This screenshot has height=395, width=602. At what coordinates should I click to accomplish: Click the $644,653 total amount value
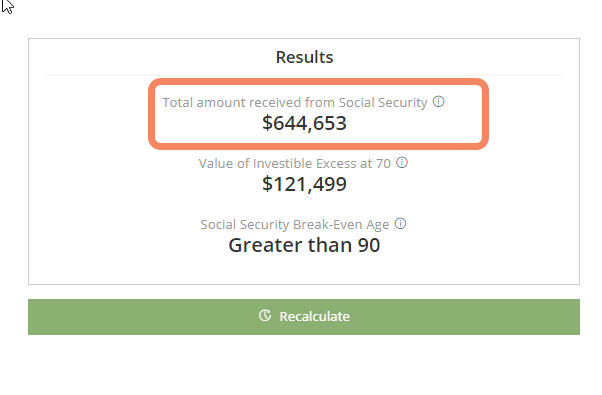click(304, 123)
